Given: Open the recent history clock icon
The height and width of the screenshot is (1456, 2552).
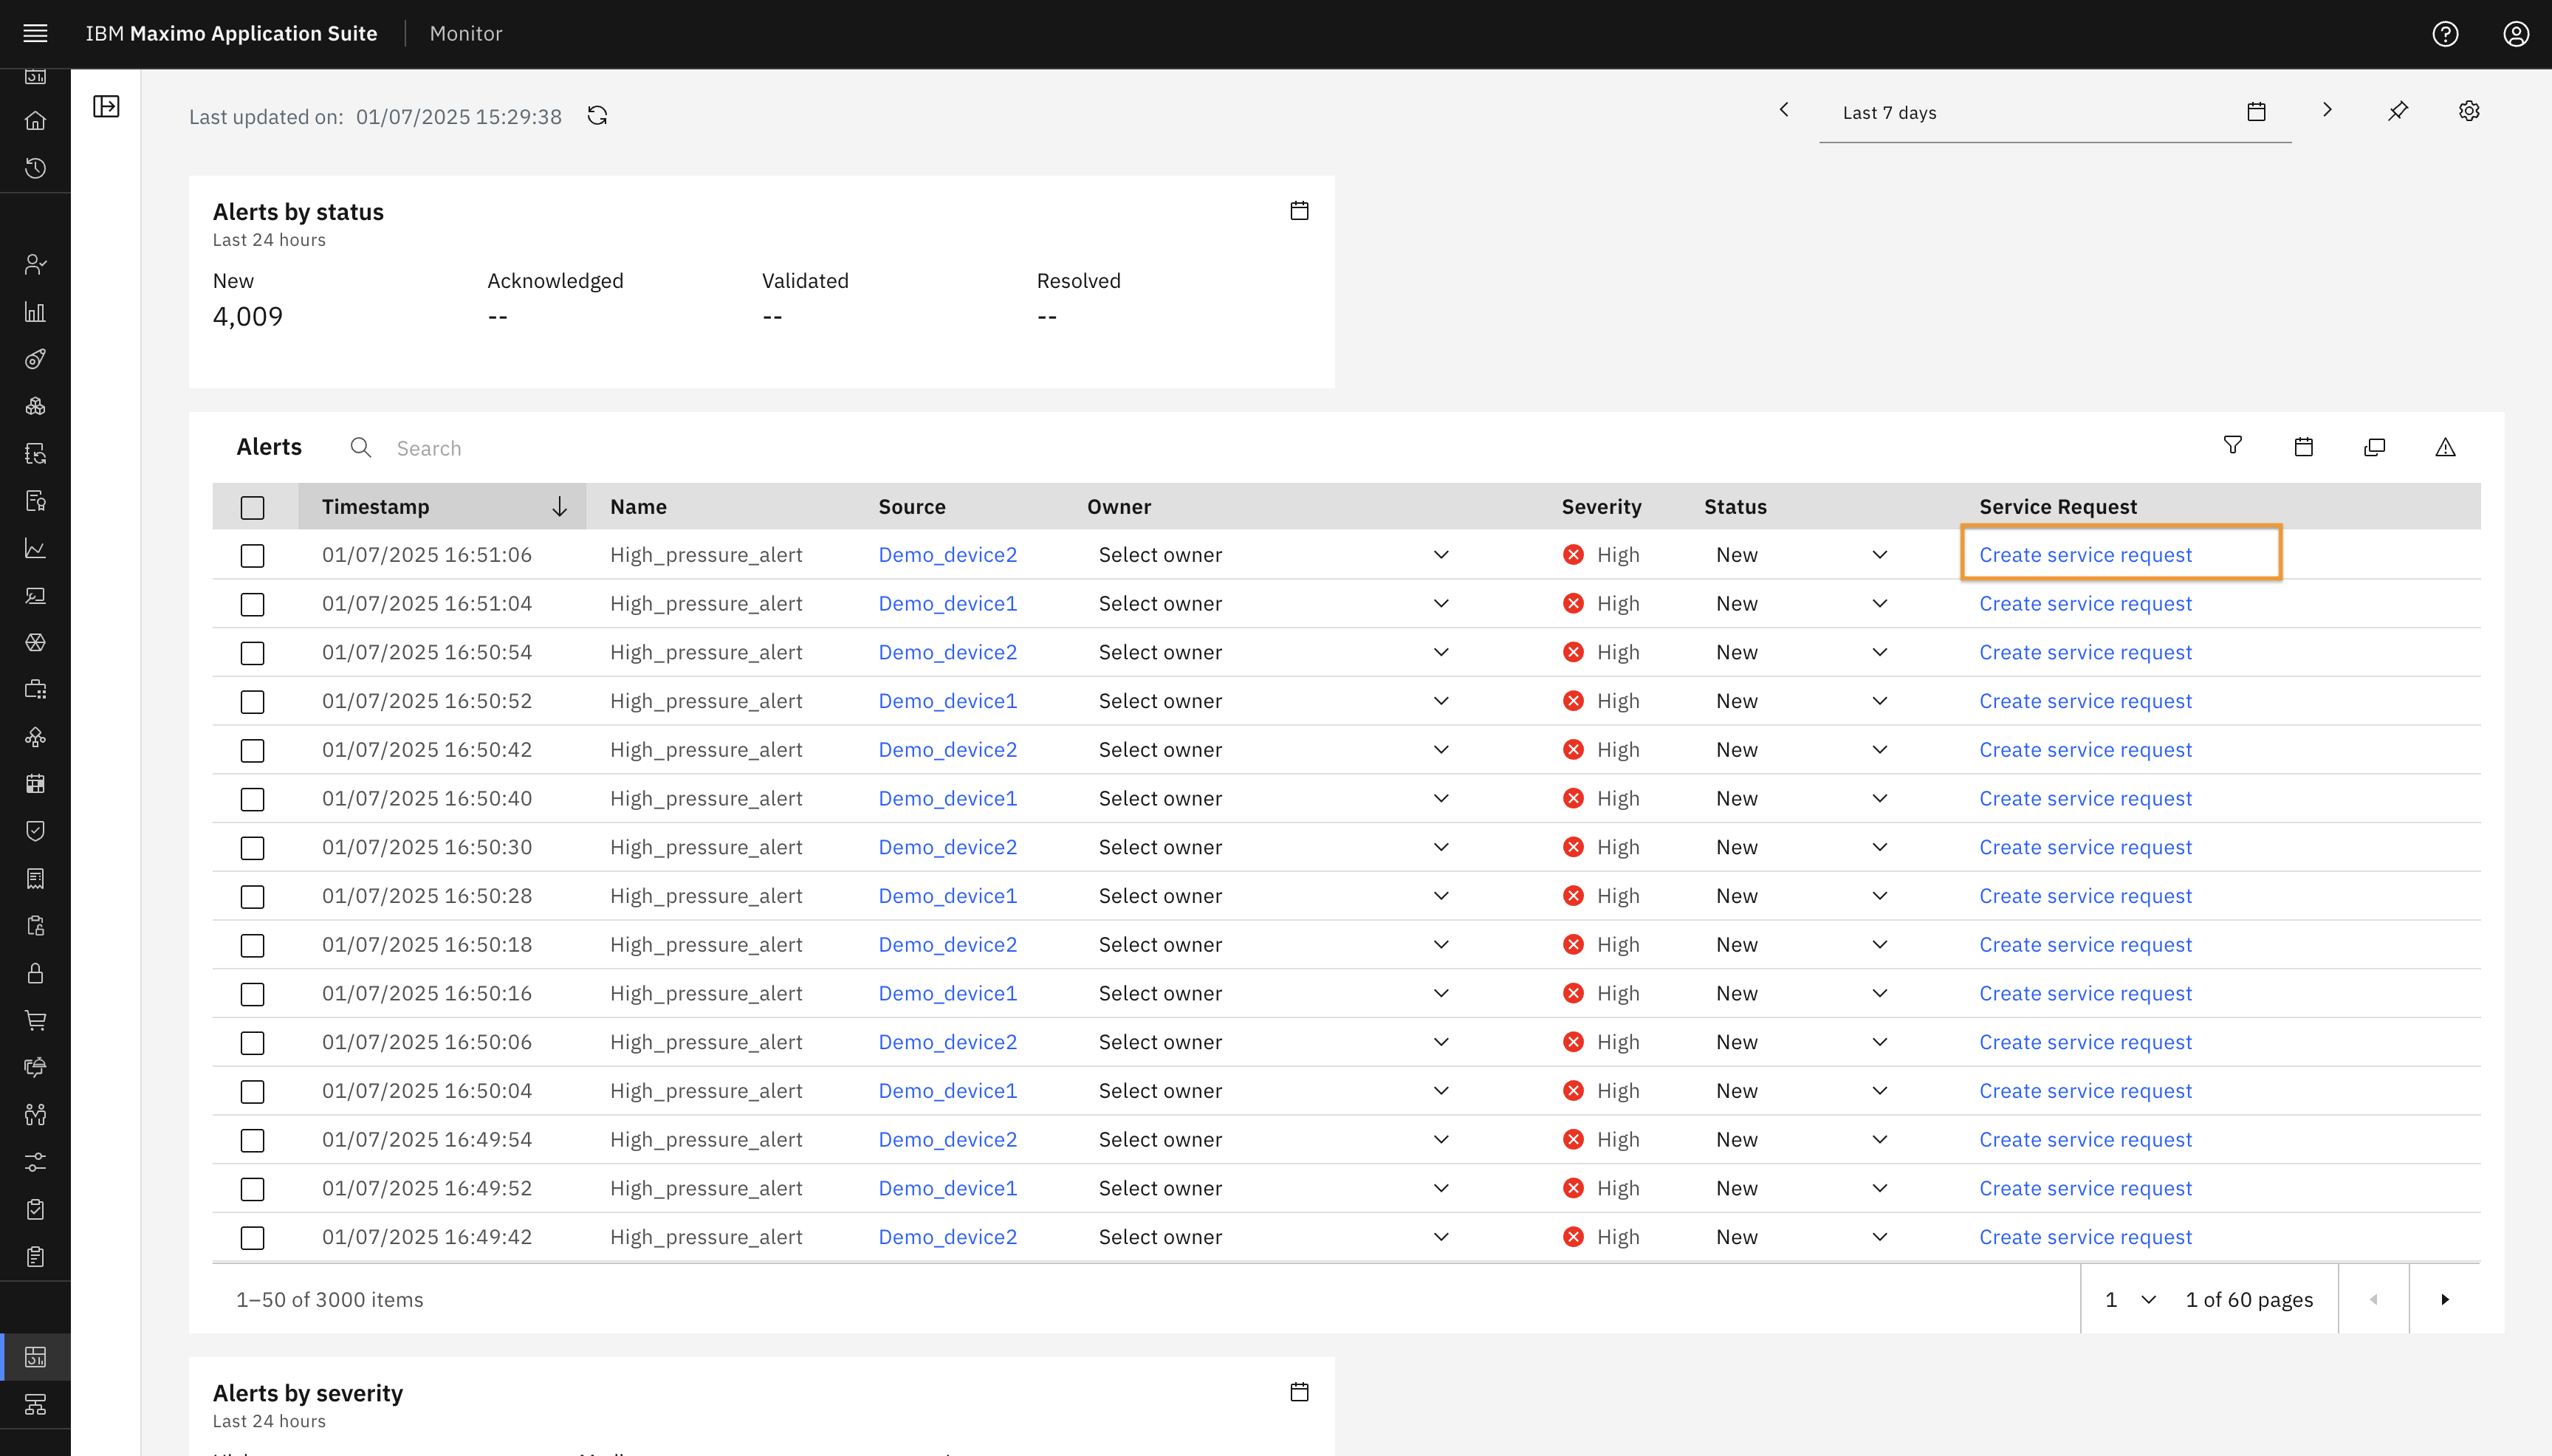Looking at the screenshot, I should click(x=35, y=168).
